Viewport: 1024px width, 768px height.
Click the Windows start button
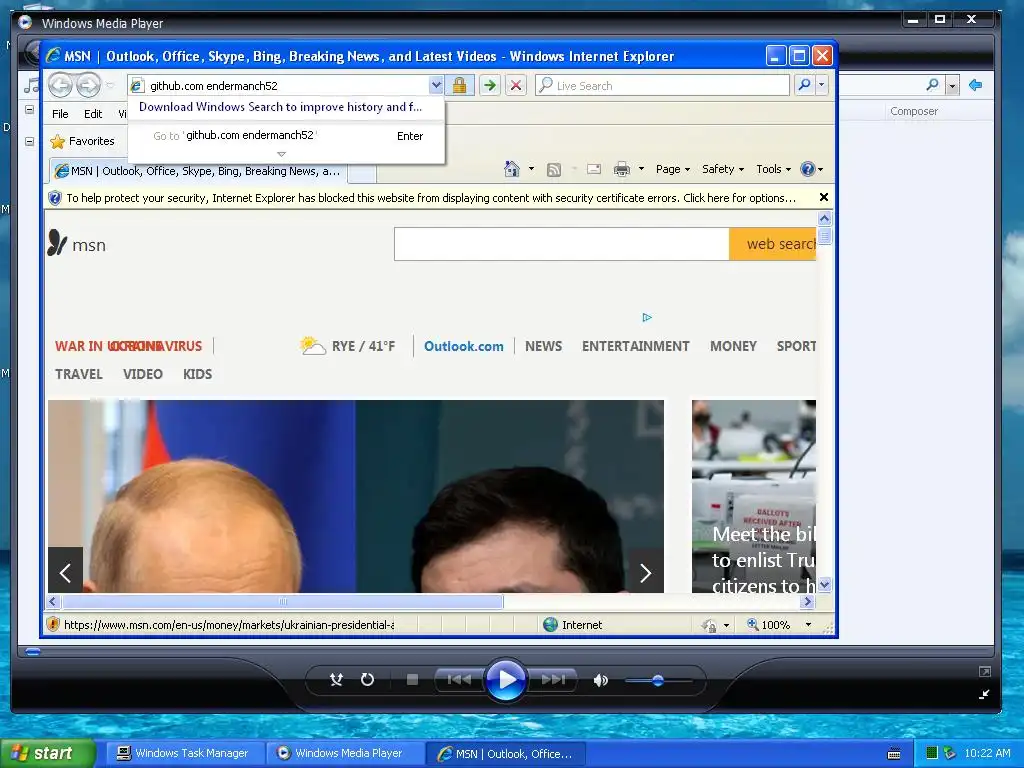tap(48, 753)
